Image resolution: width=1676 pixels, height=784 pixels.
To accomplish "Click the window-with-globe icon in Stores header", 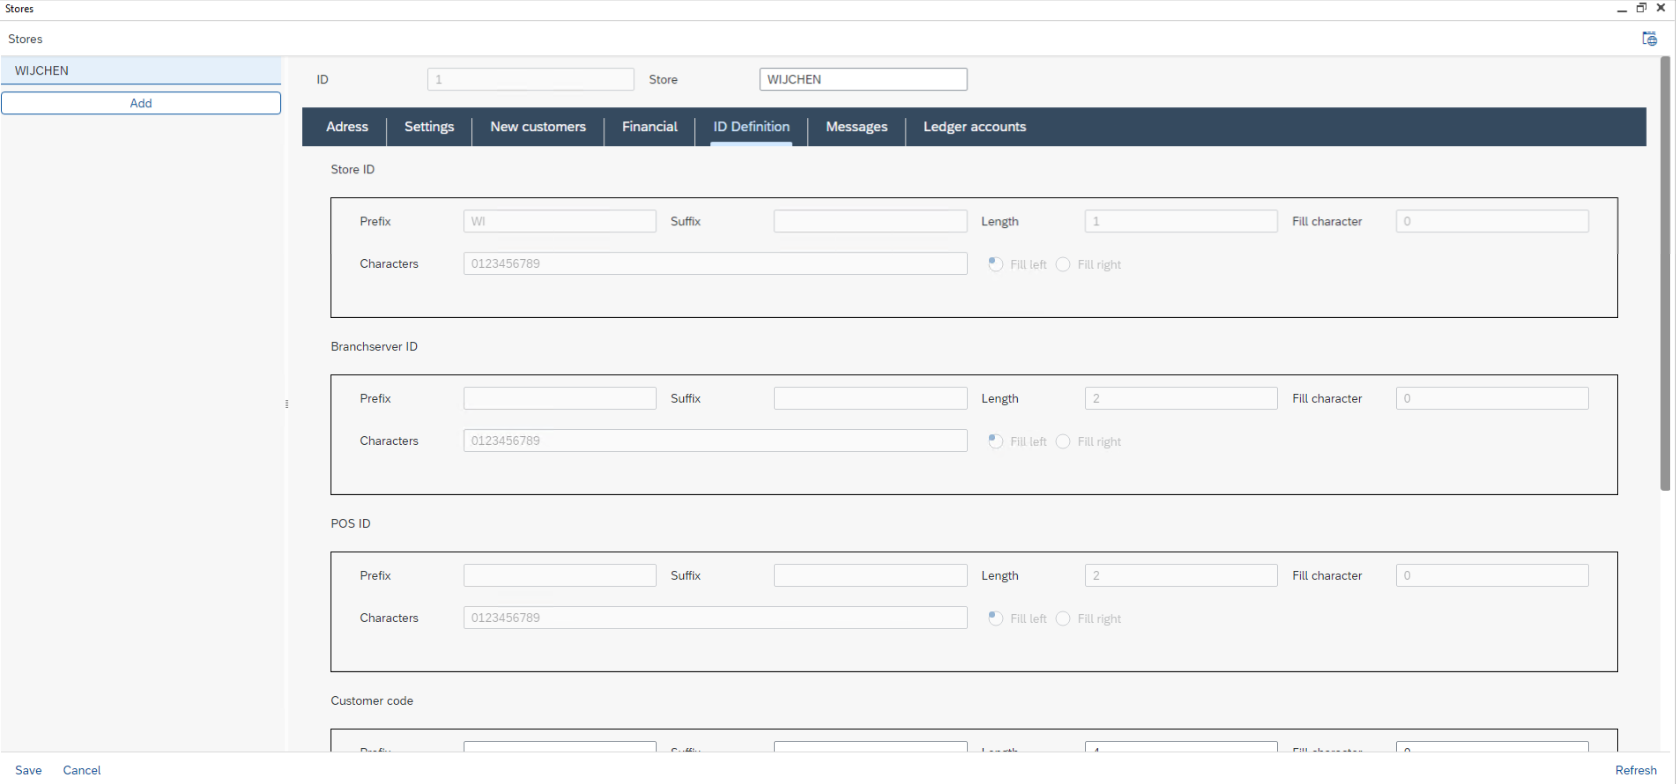I will pos(1649,39).
